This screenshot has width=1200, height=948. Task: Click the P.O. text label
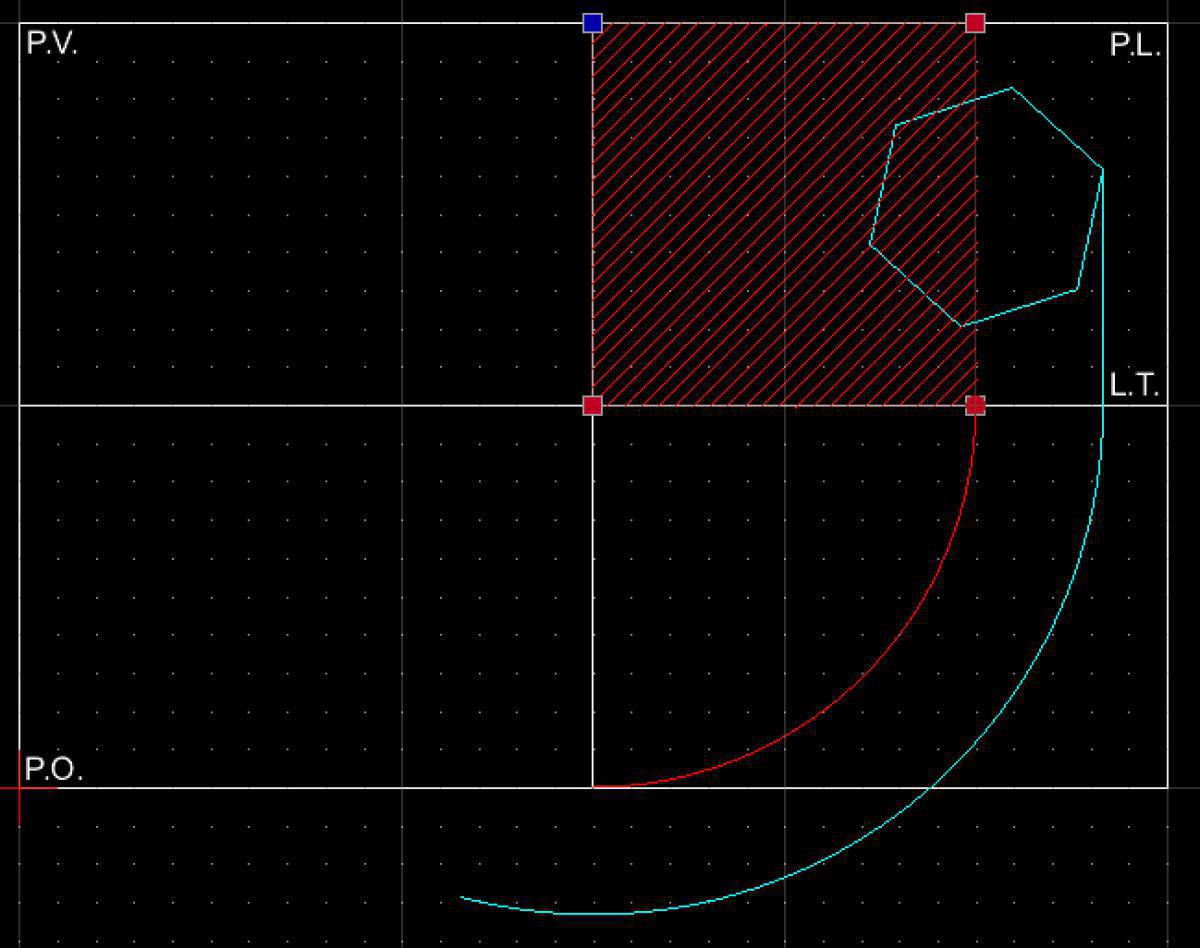[x=54, y=770]
